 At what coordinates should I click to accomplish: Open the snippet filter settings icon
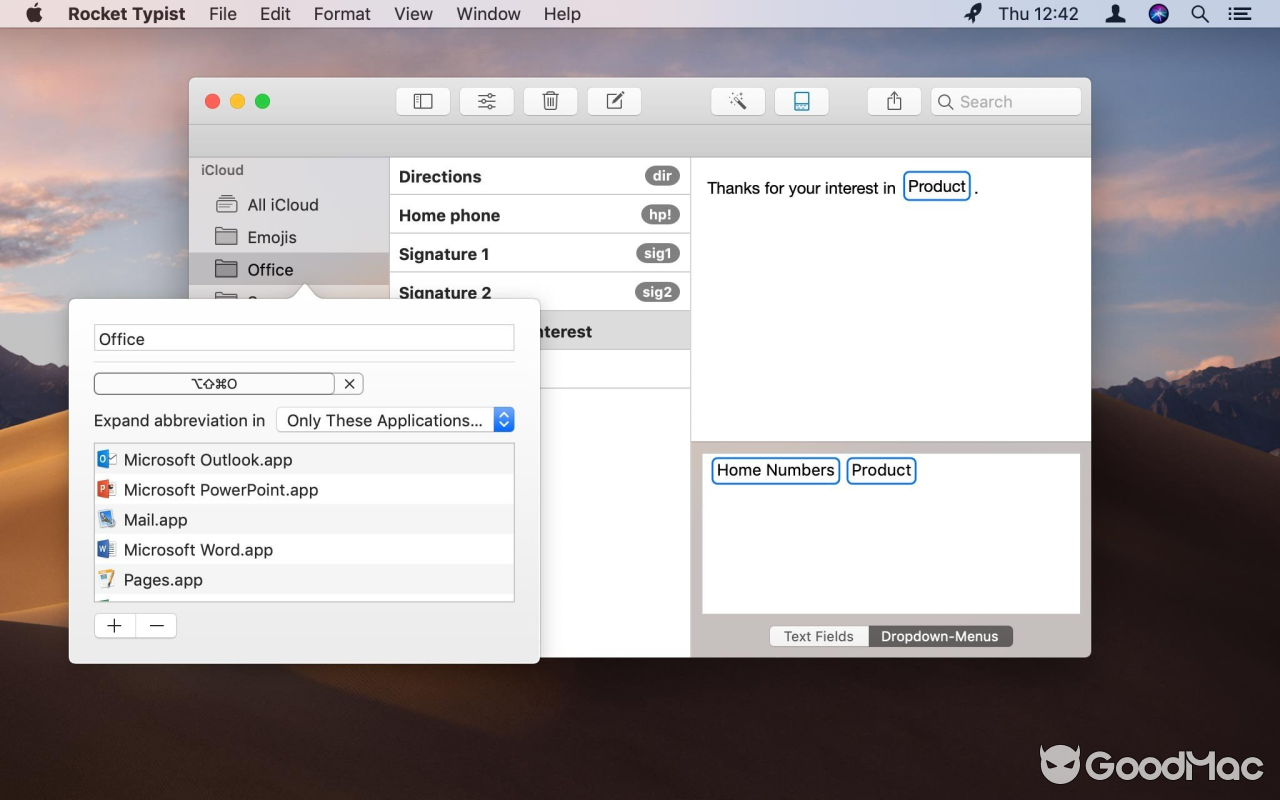486,100
